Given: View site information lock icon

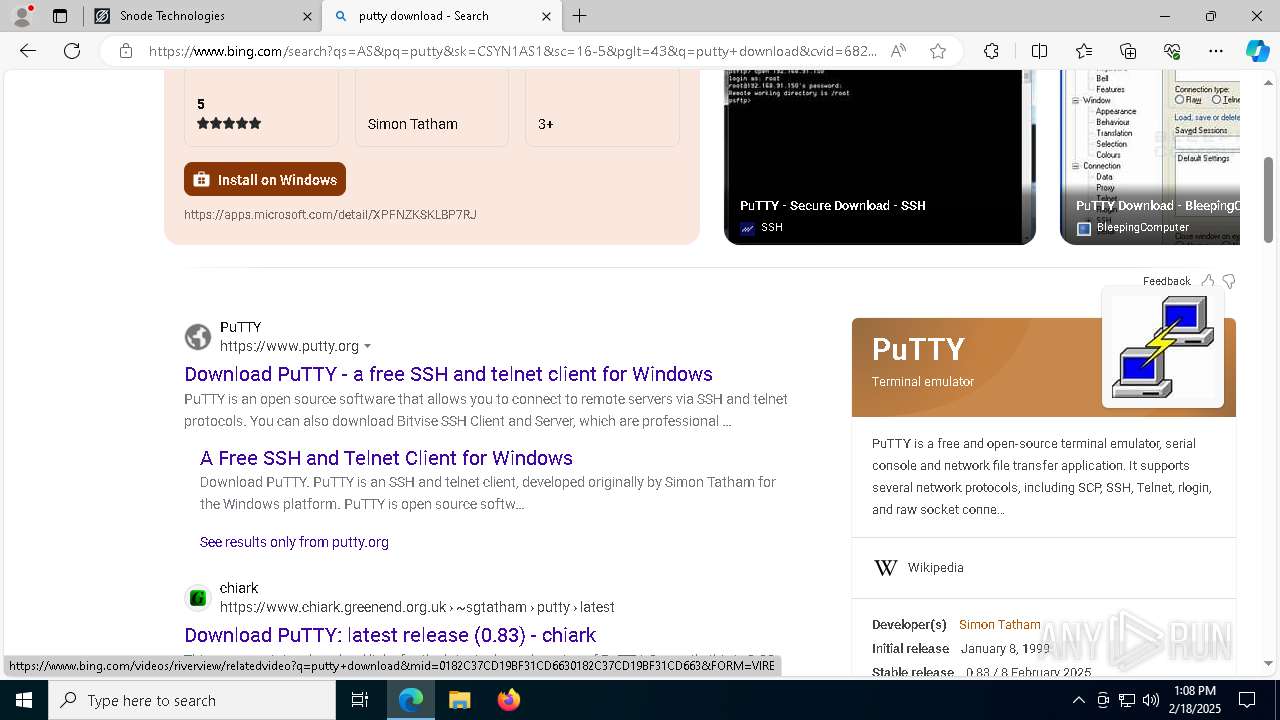Looking at the screenshot, I should click(126, 51).
